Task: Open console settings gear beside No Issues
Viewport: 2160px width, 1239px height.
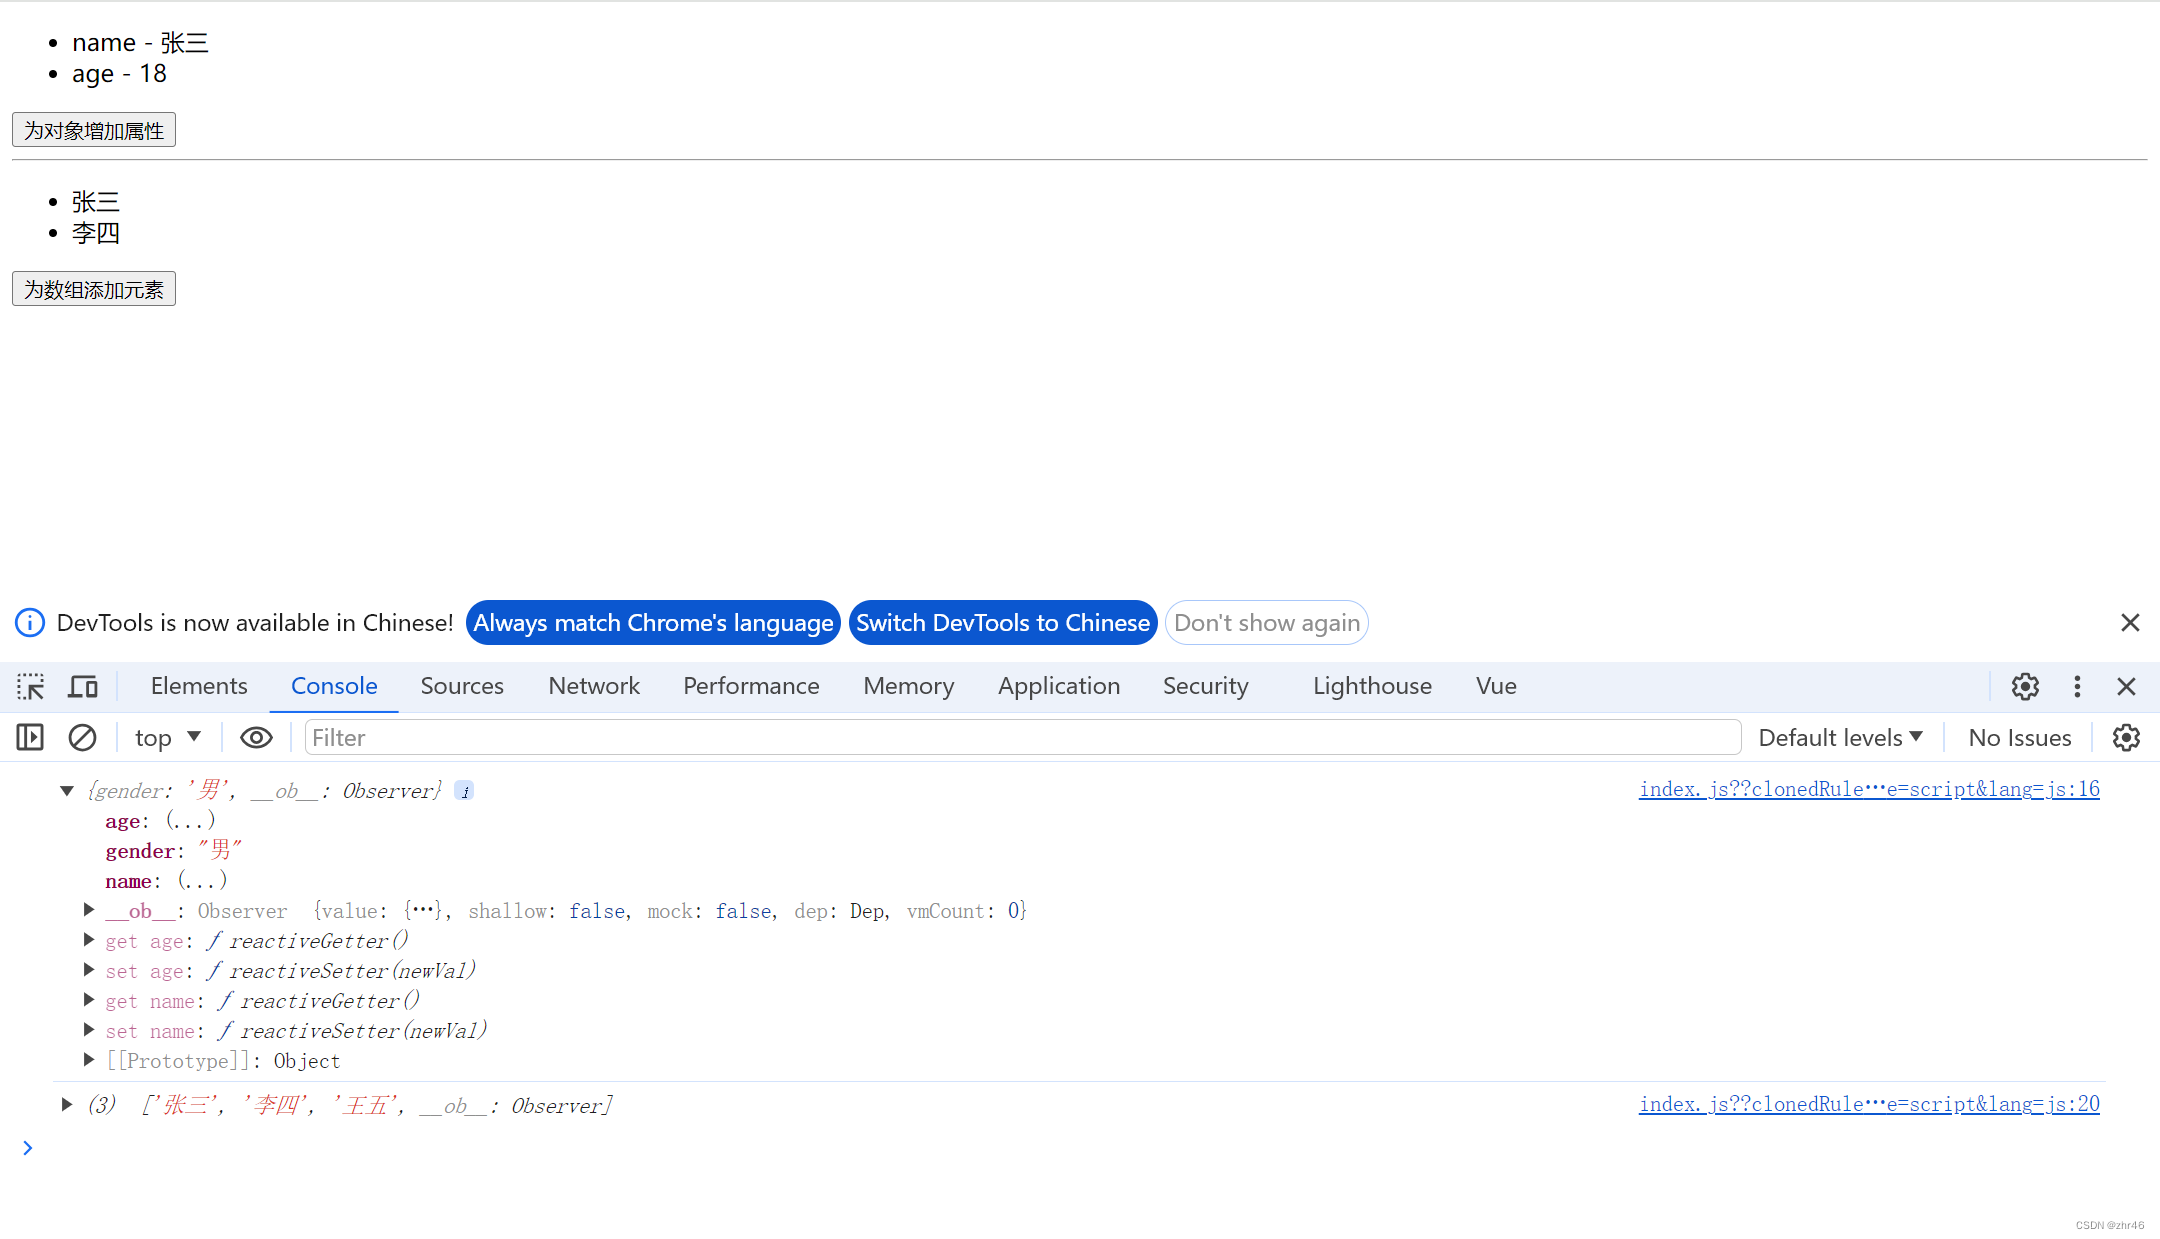Action: point(2126,738)
